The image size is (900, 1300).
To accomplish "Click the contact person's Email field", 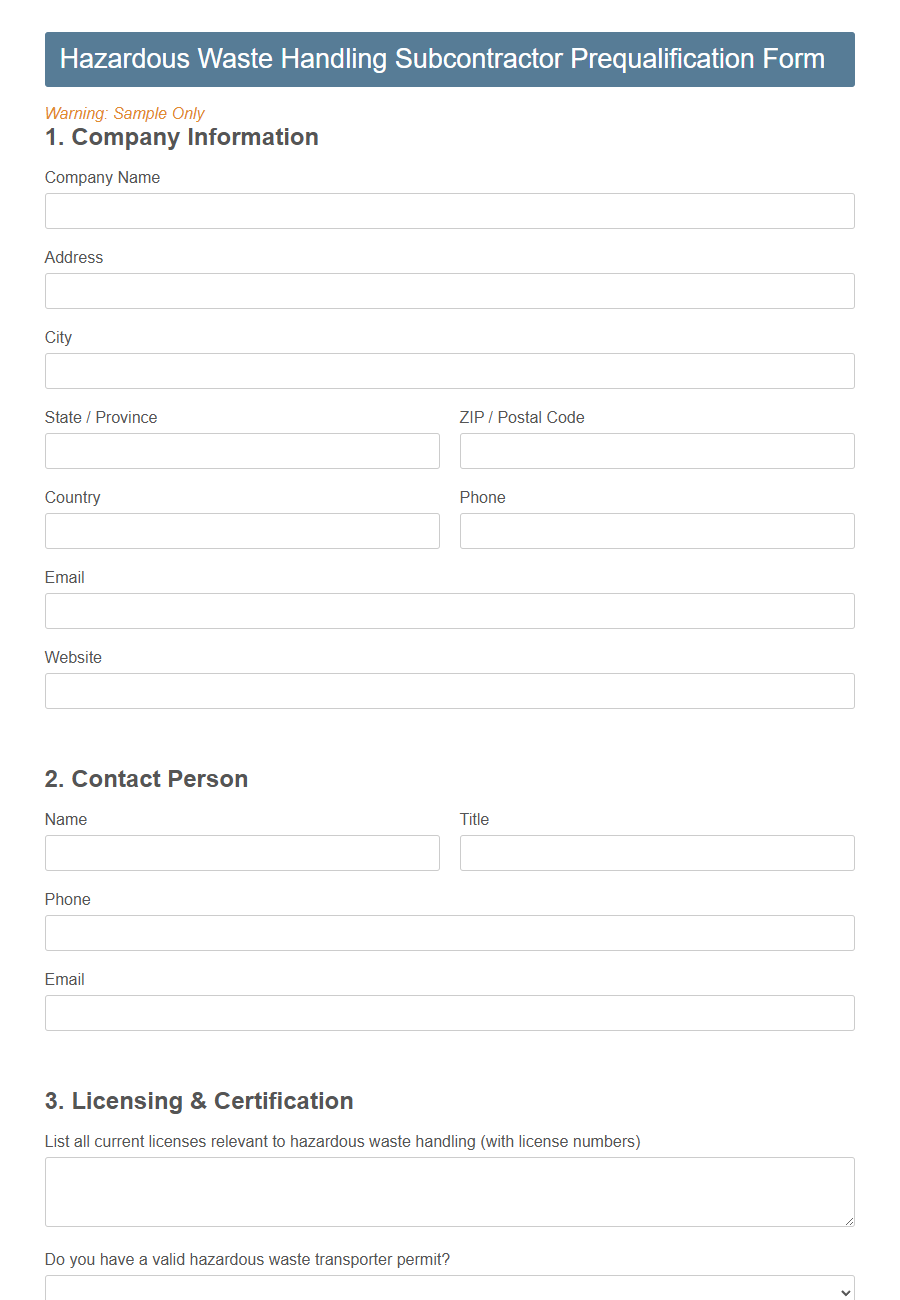I will 450,1013.
